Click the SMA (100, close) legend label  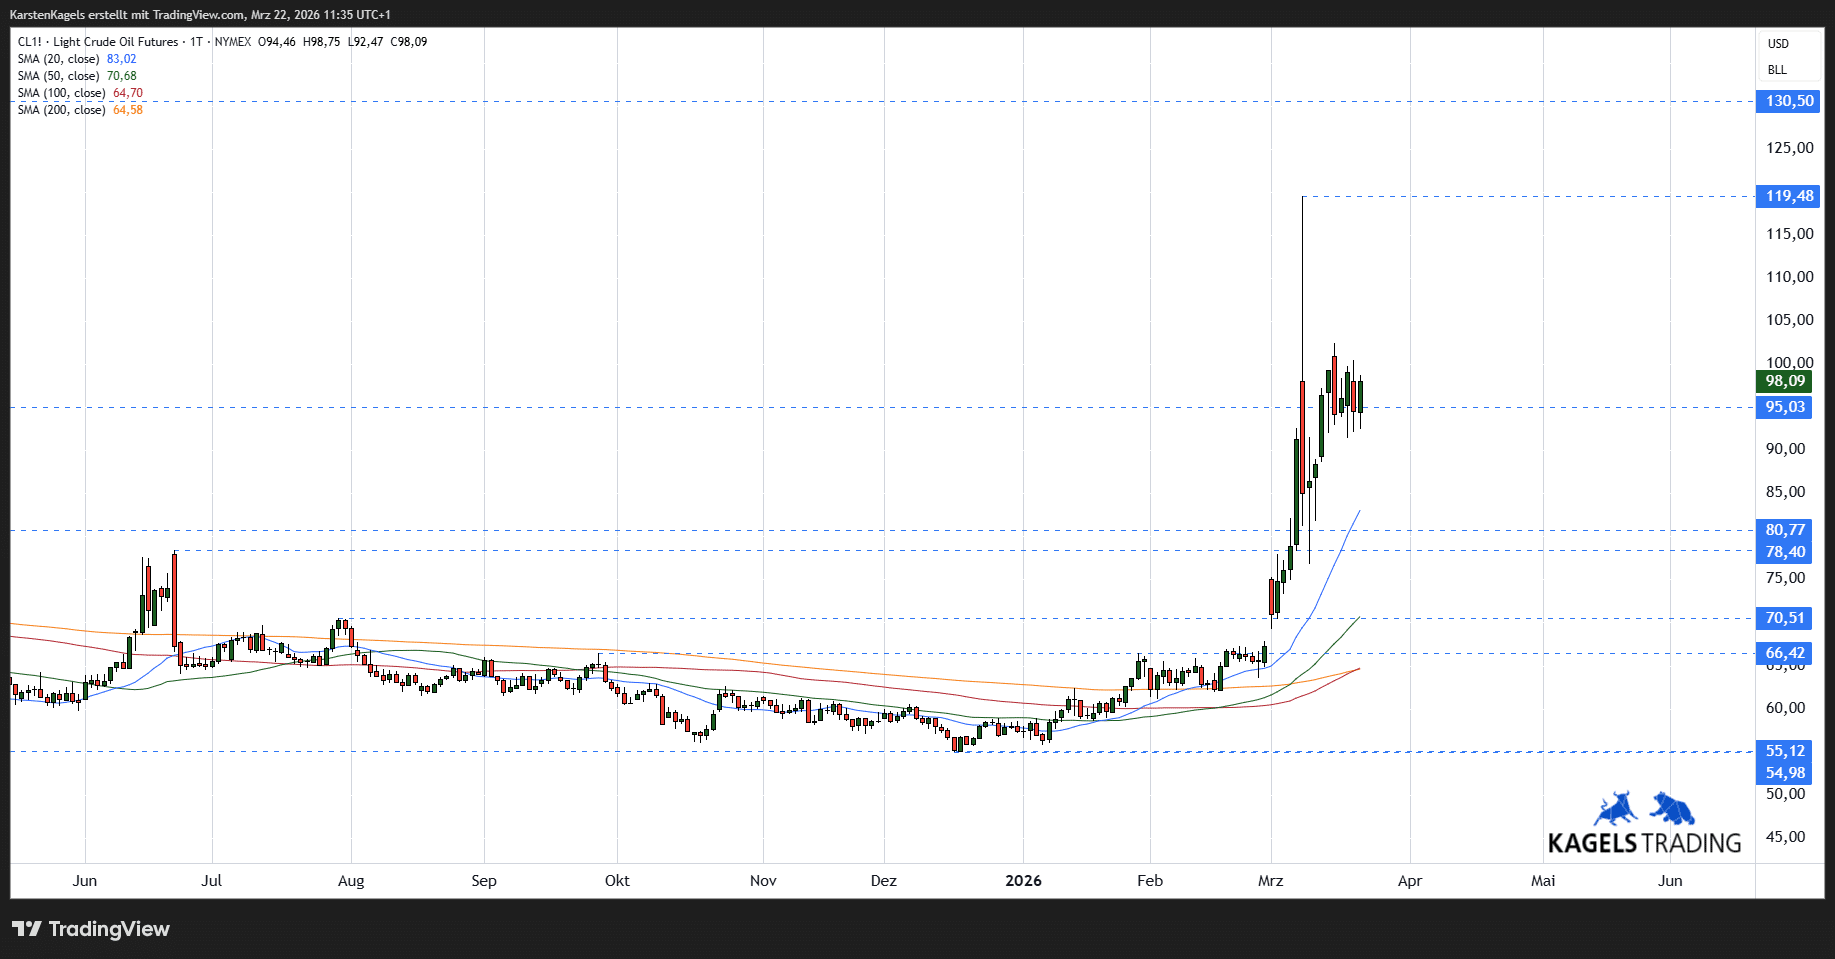[x=61, y=93]
